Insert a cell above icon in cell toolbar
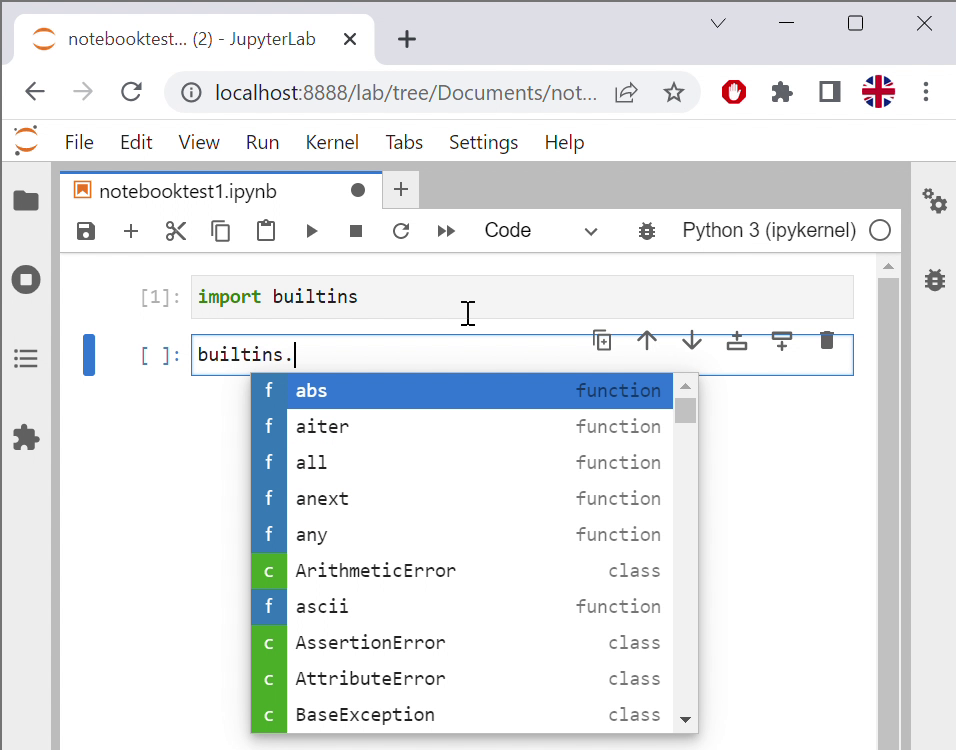 pos(737,340)
